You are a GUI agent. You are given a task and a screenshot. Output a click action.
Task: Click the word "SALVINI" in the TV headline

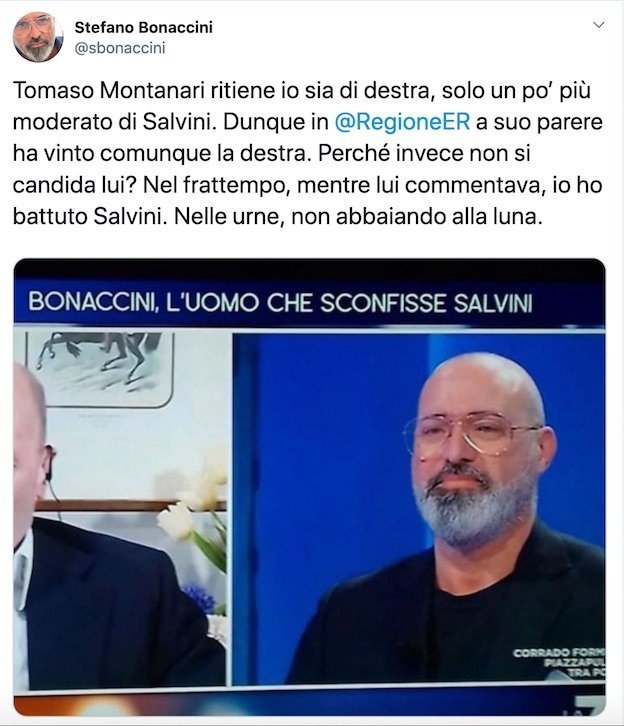(493, 303)
